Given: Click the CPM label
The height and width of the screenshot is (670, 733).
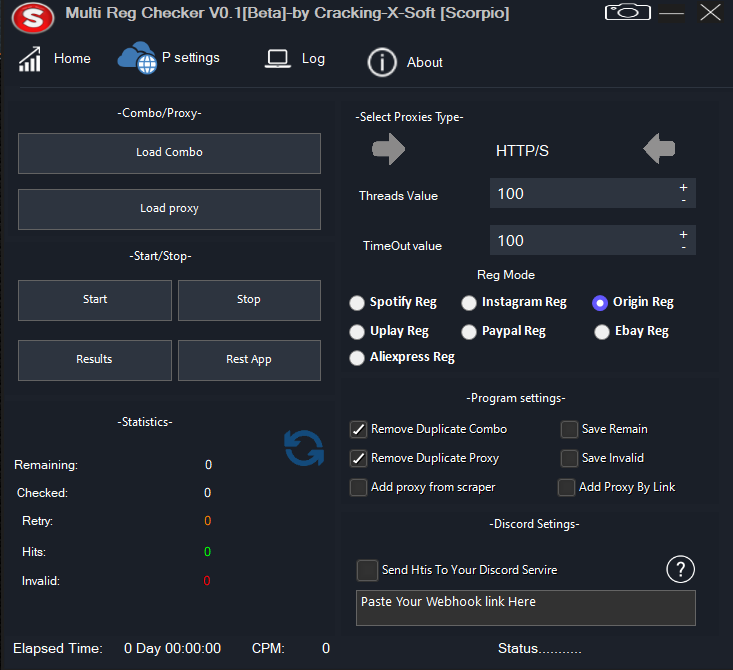Looking at the screenshot, I should click(x=268, y=648).
